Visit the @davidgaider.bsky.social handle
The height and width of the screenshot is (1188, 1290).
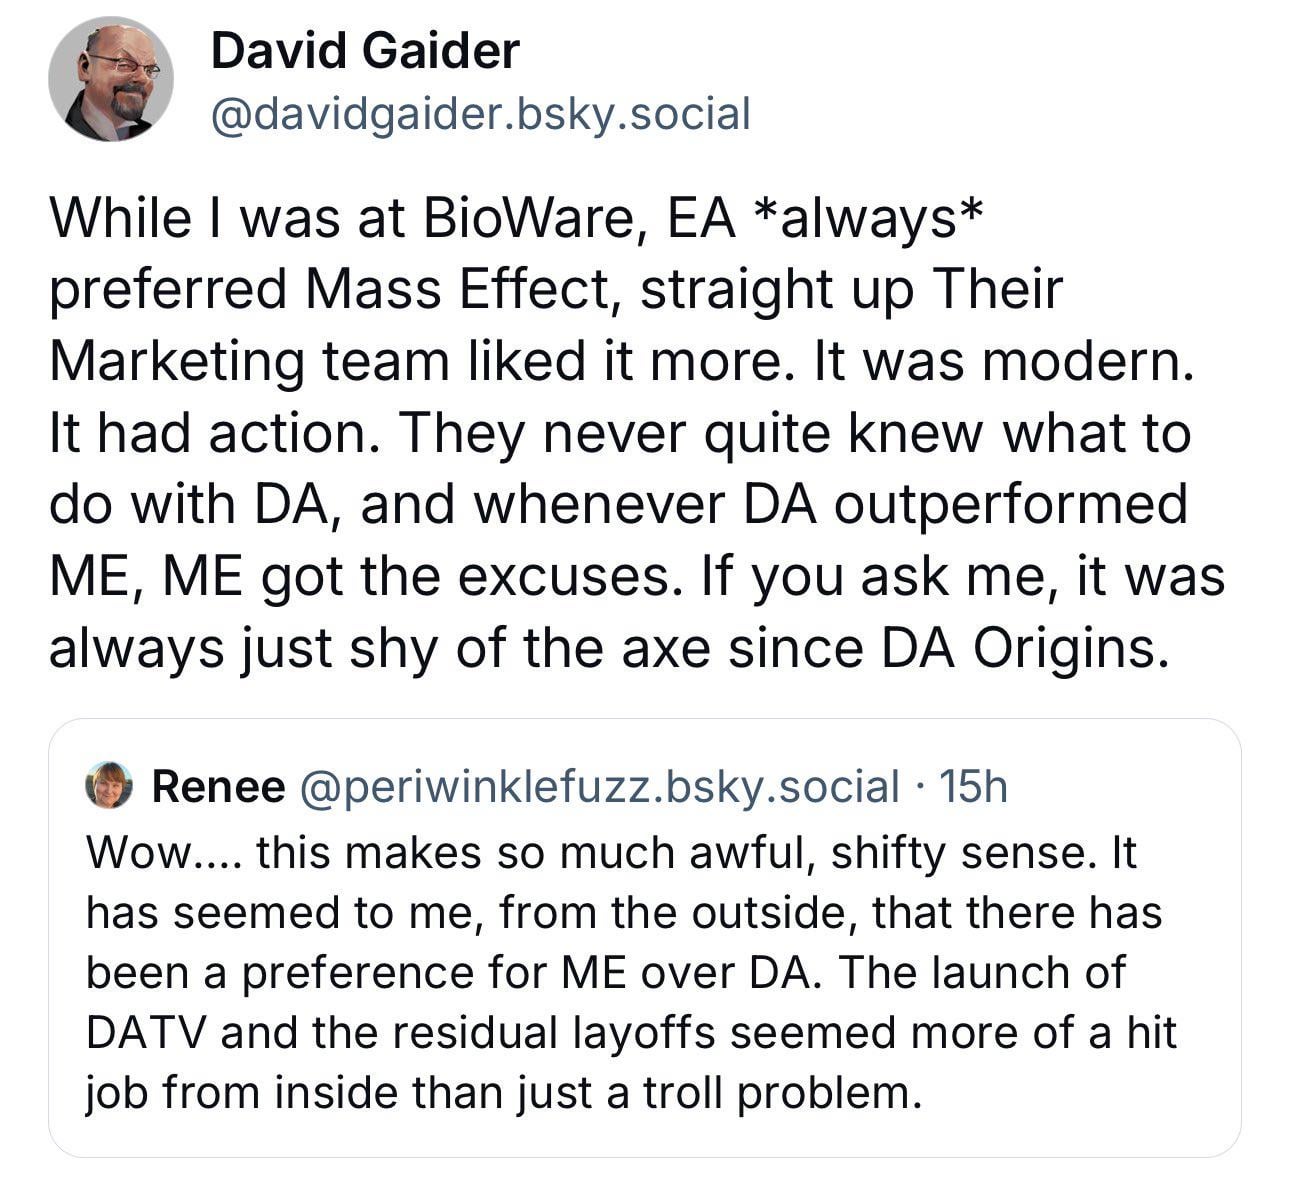pos(481,114)
